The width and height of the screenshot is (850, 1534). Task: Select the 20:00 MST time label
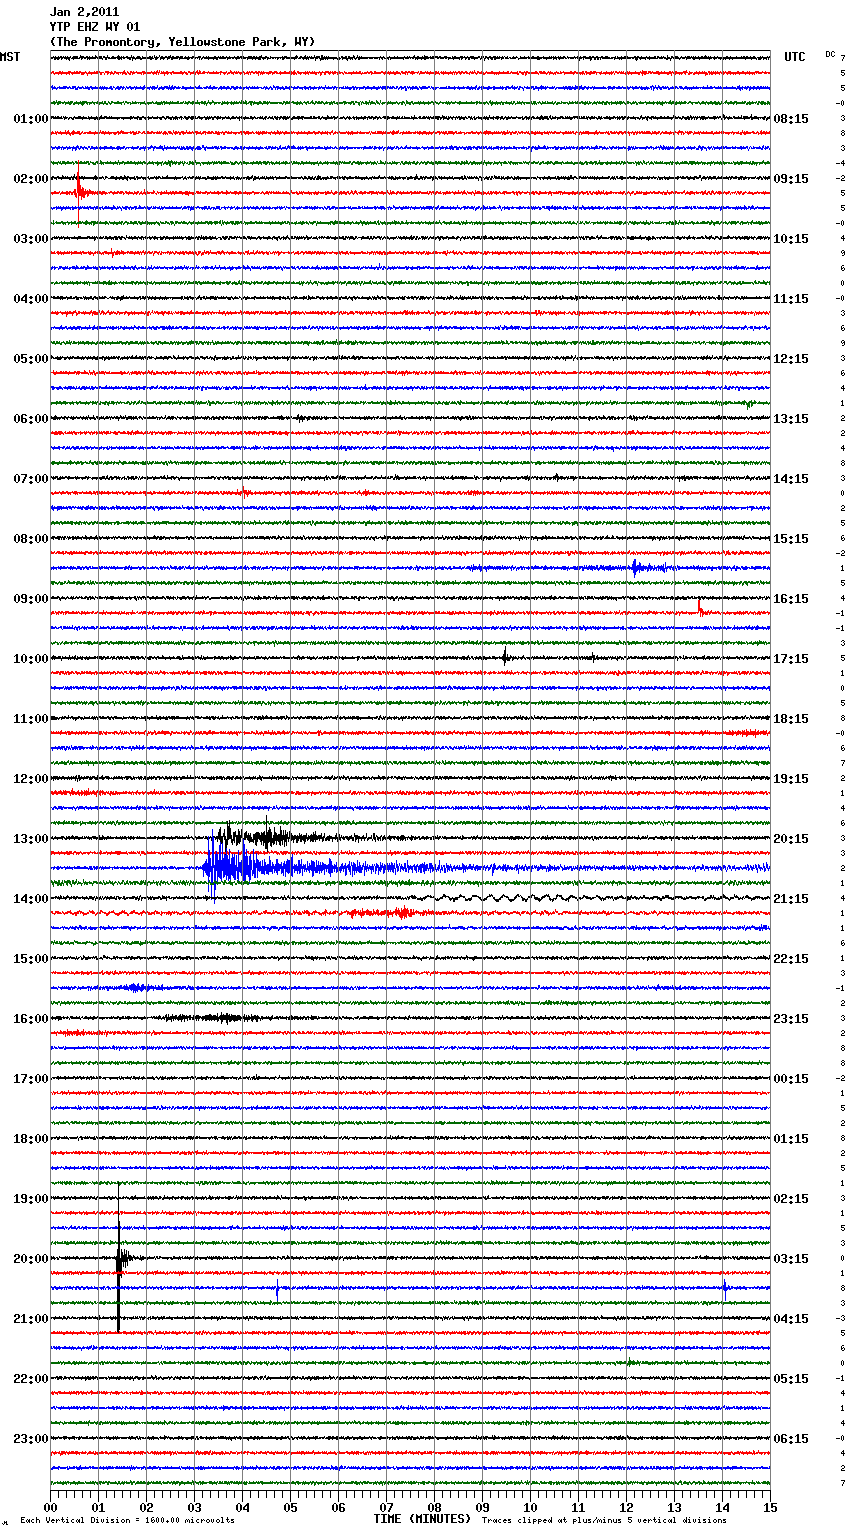point(31,1259)
